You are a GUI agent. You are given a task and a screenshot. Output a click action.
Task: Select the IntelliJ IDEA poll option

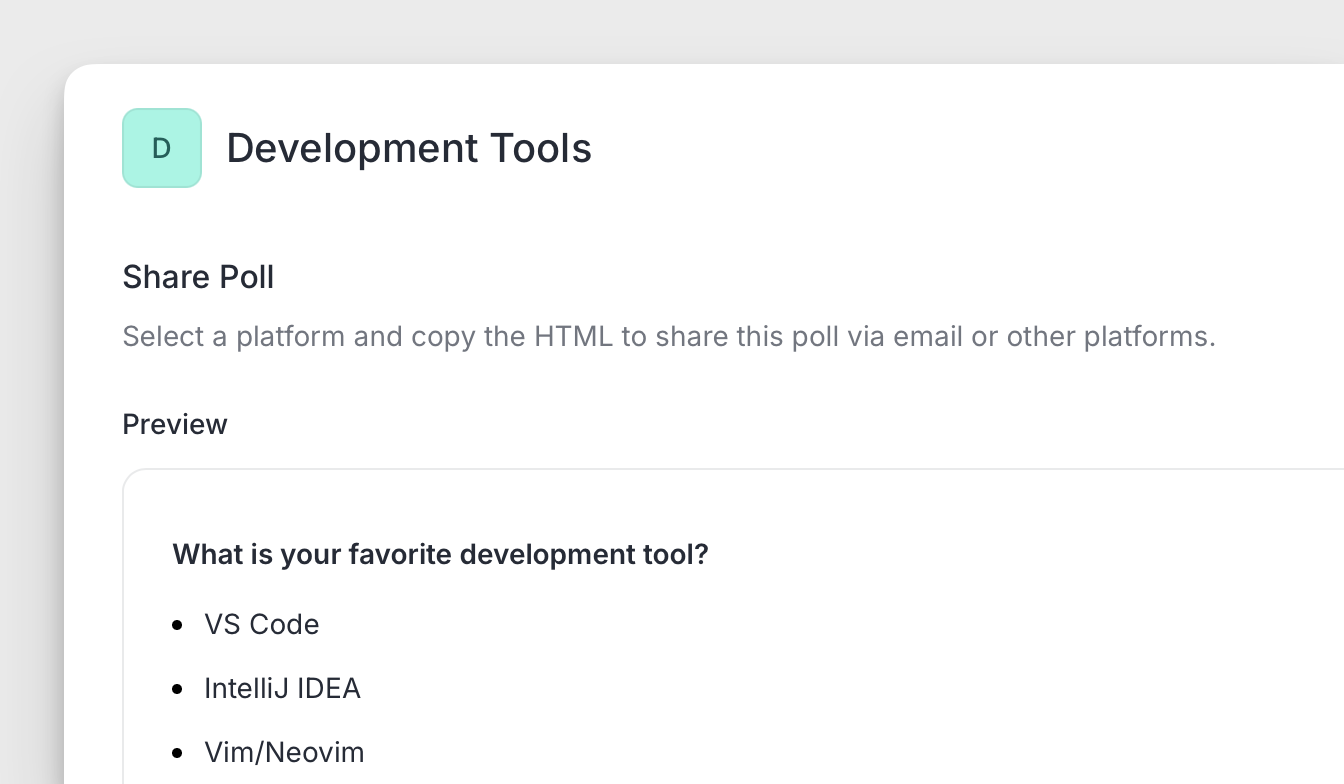click(282, 688)
